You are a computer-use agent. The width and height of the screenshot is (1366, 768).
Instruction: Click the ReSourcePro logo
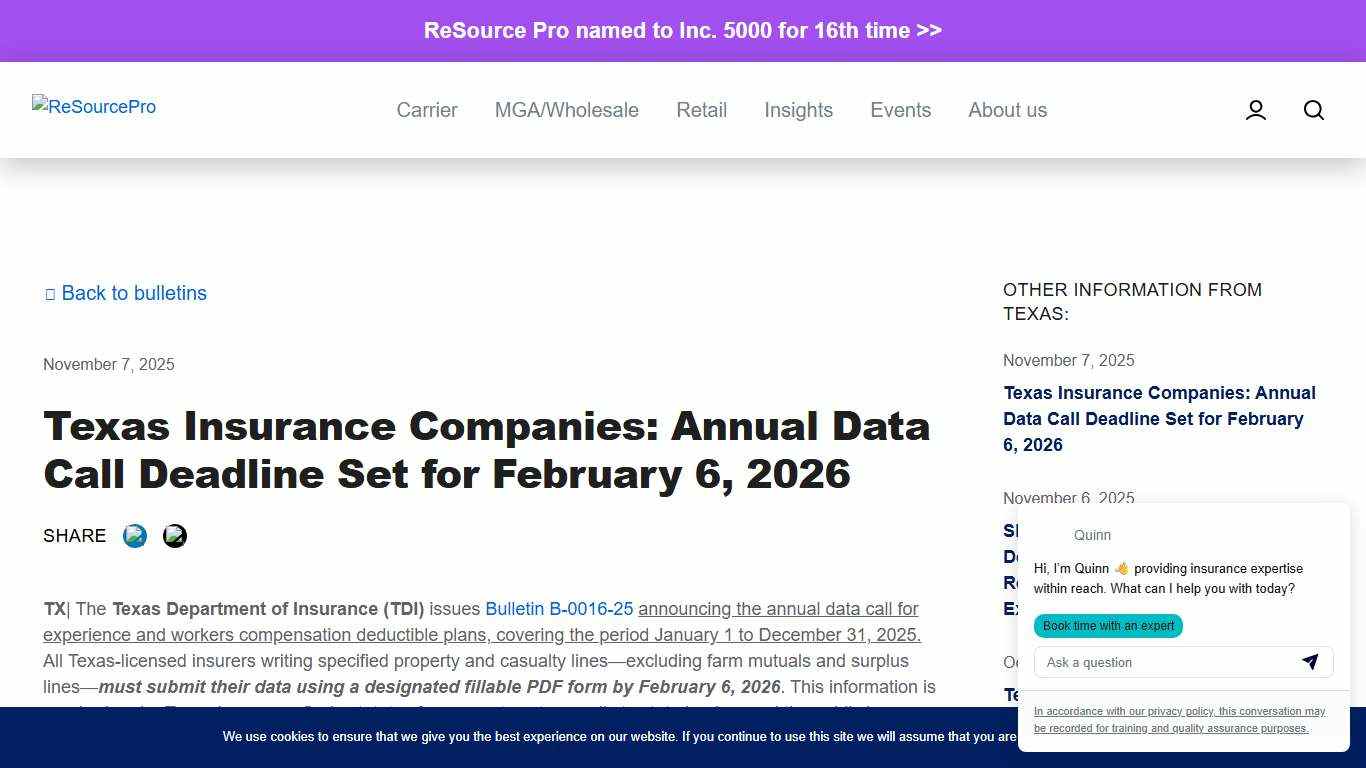(93, 107)
